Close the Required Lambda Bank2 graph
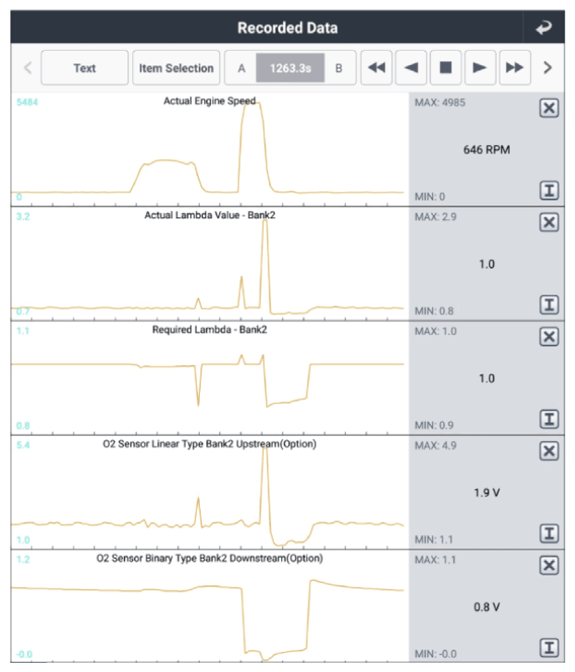Screen dimensions: 575x672 coord(549,337)
